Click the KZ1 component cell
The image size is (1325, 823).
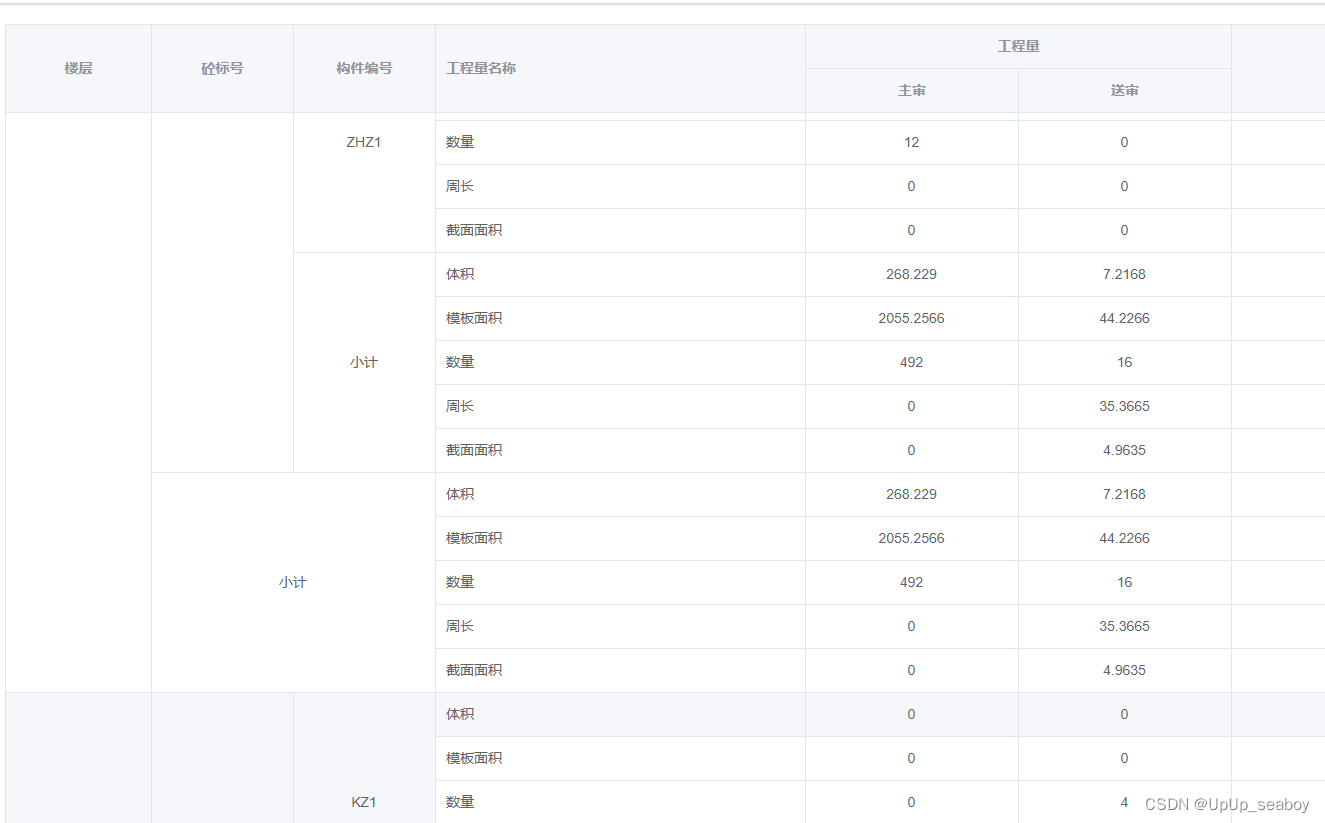pyautogui.click(x=363, y=801)
